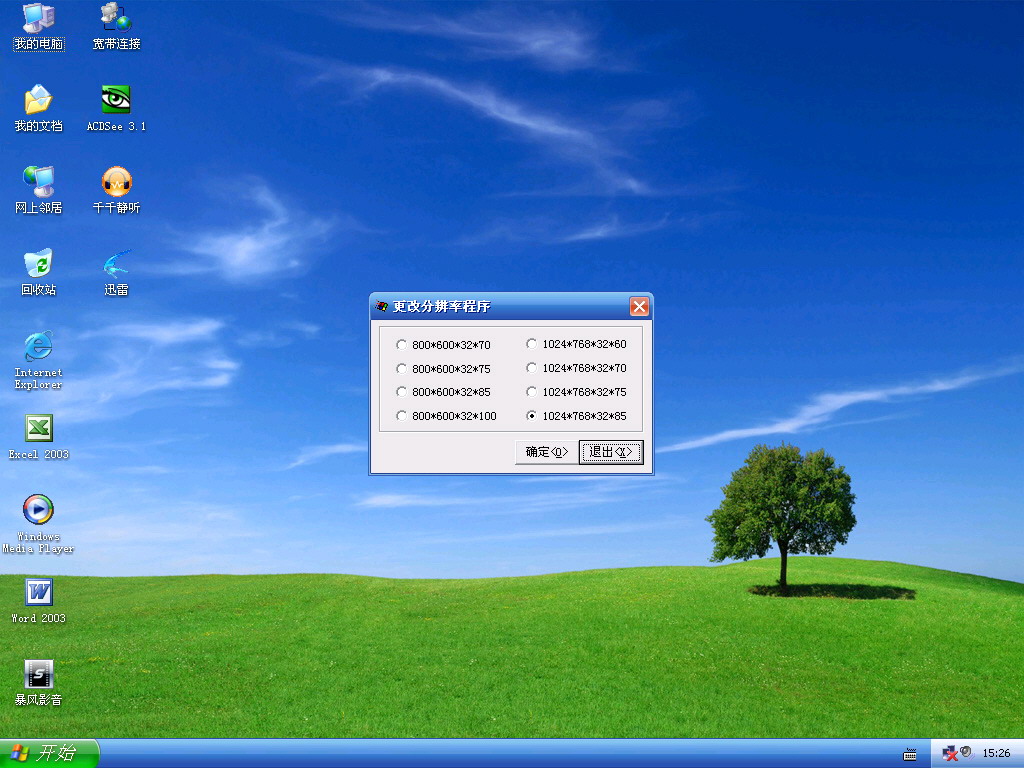Select the Internet Explorer desktop icon

pyautogui.click(x=39, y=360)
